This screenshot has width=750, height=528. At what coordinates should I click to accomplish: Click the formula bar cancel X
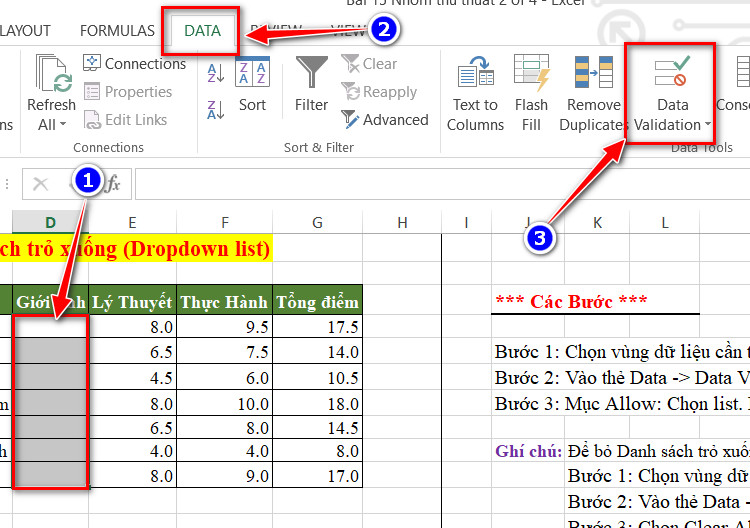click(41, 183)
